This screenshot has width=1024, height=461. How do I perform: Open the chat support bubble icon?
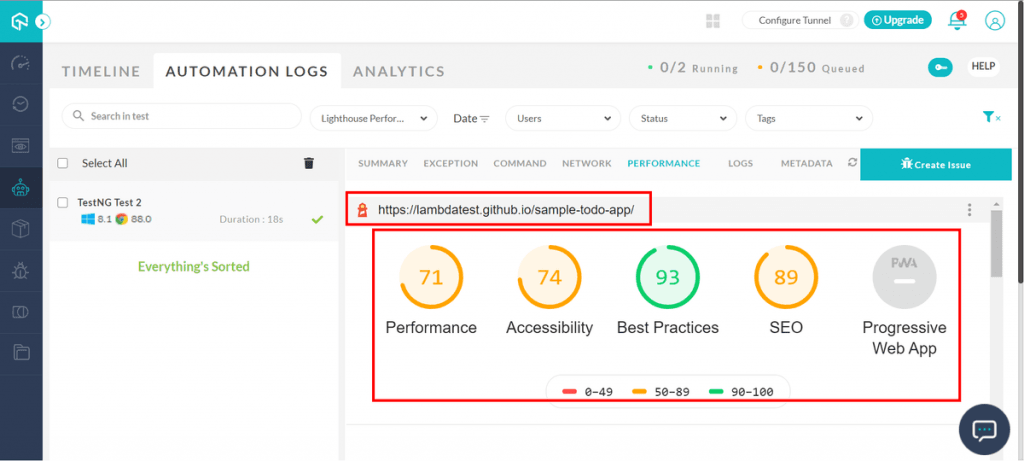click(985, 429)
